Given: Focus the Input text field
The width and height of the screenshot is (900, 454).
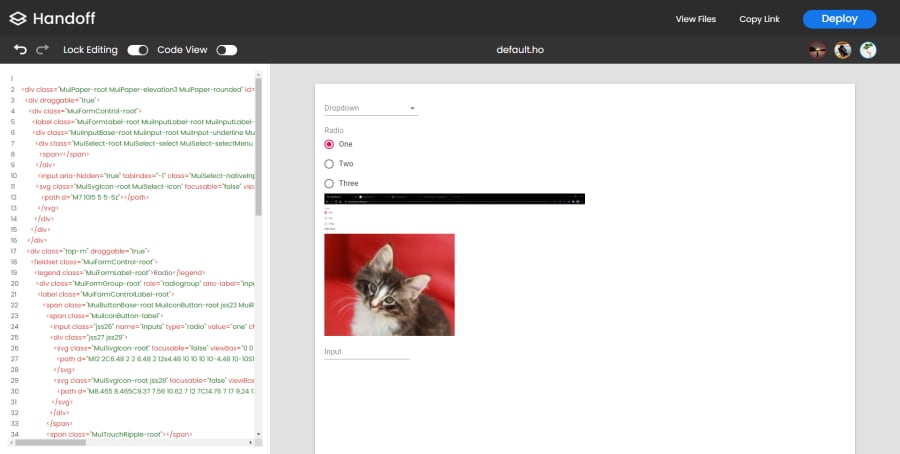Looking at the screenshot, I should 367,352.
